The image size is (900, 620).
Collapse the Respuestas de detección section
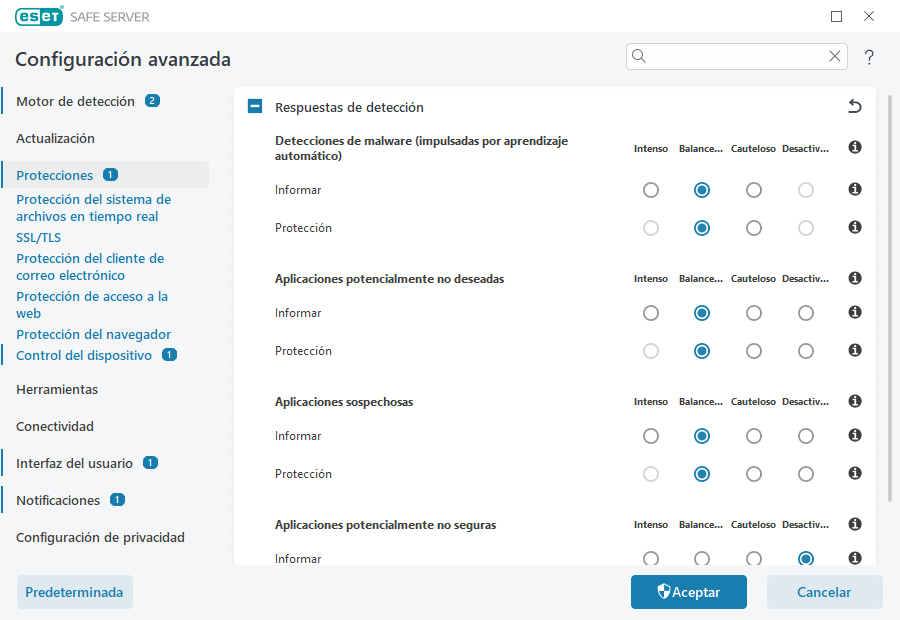[x=255, y=106]
